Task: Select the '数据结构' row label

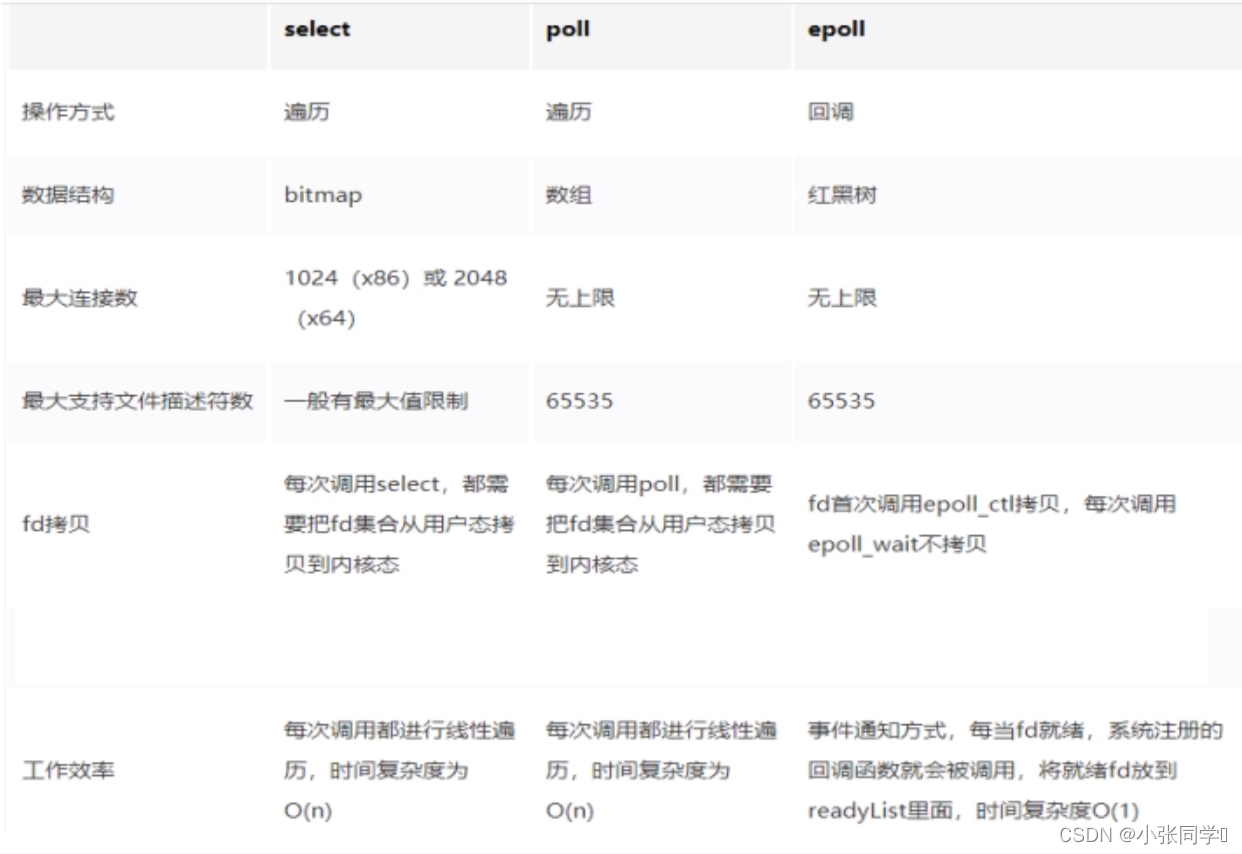Action: point(68,195)
